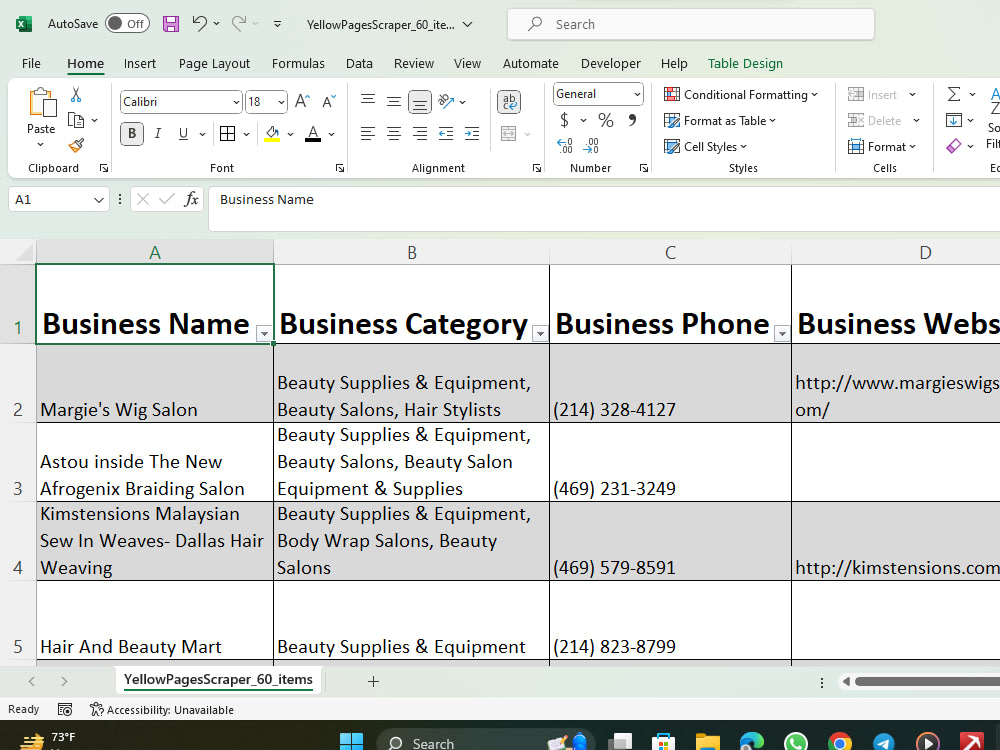The image size is (1000, 750).
Task: Top align the cell contents
Action: pos(367,101)
